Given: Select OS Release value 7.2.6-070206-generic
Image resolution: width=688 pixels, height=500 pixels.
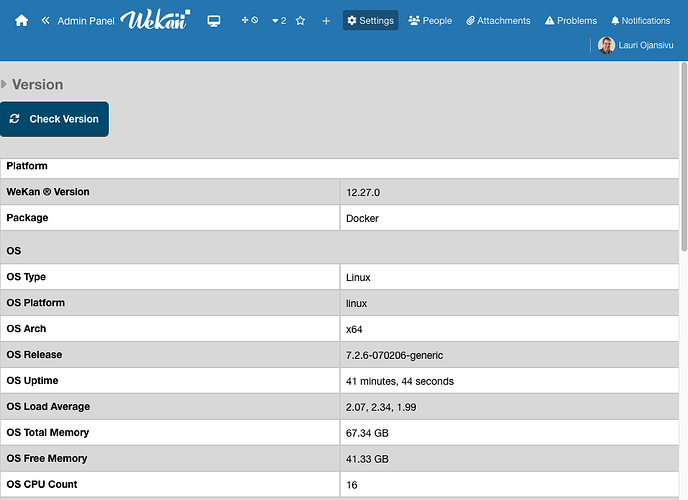Looking at the screenshot, I should (394, 355).
